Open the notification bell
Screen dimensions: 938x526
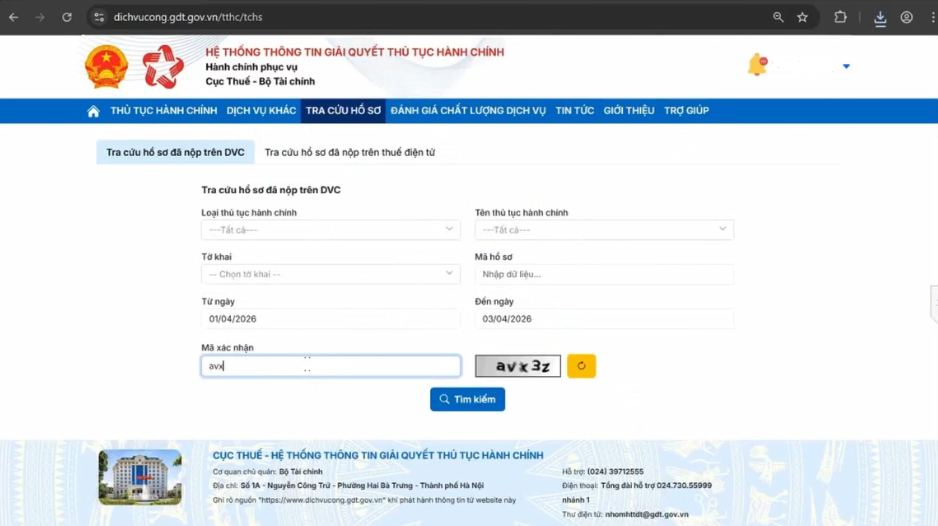(x=756, y=66)
